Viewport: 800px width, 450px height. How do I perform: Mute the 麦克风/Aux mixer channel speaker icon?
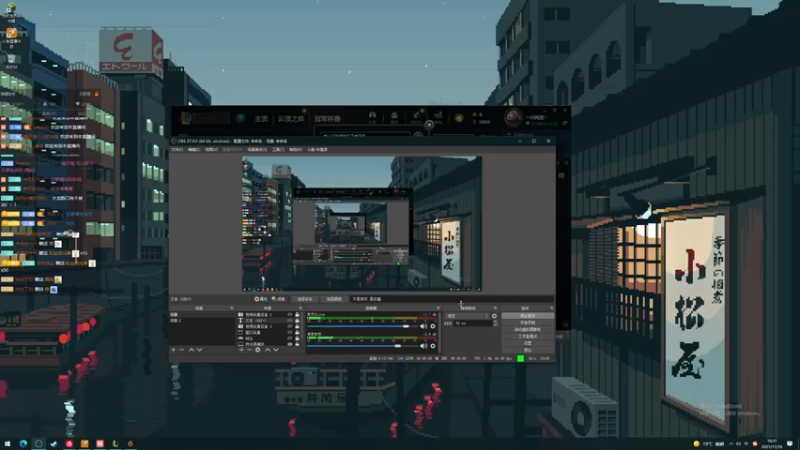point(423,326)
